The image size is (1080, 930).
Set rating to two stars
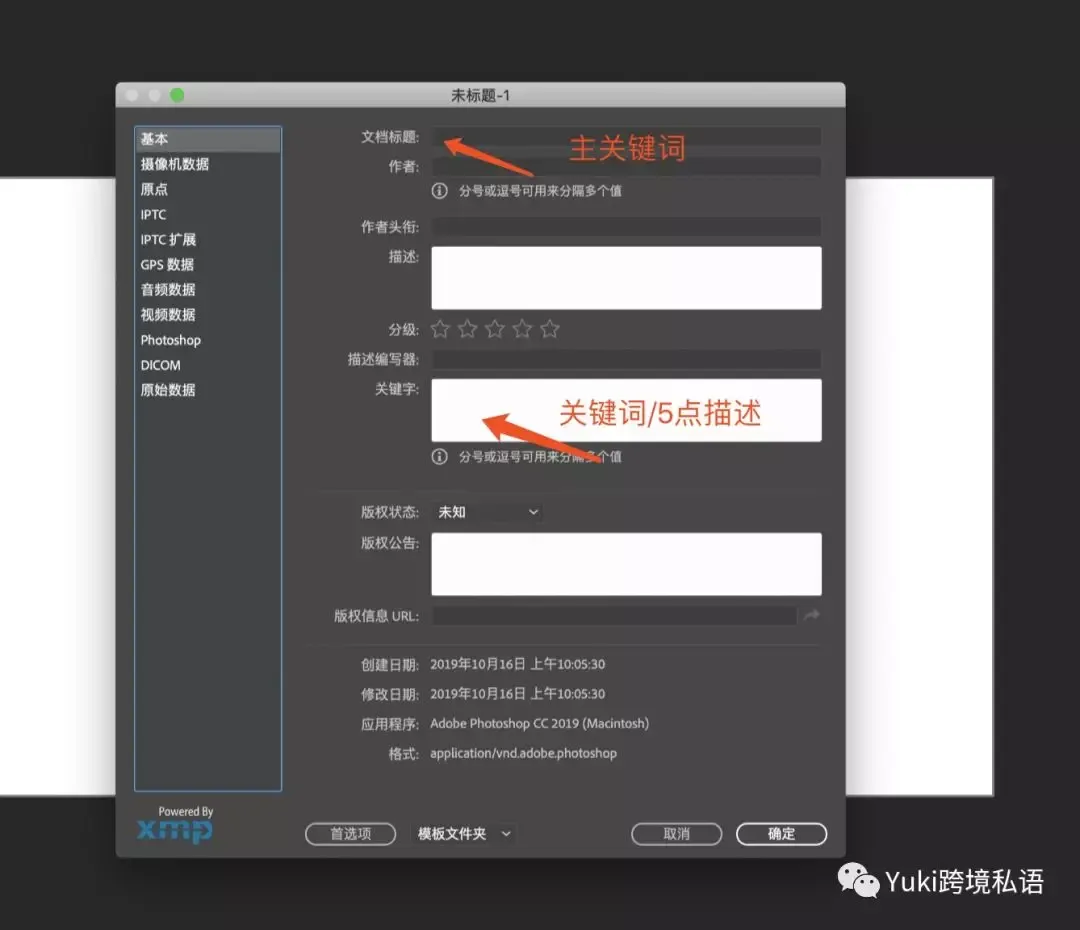[468, 329]
